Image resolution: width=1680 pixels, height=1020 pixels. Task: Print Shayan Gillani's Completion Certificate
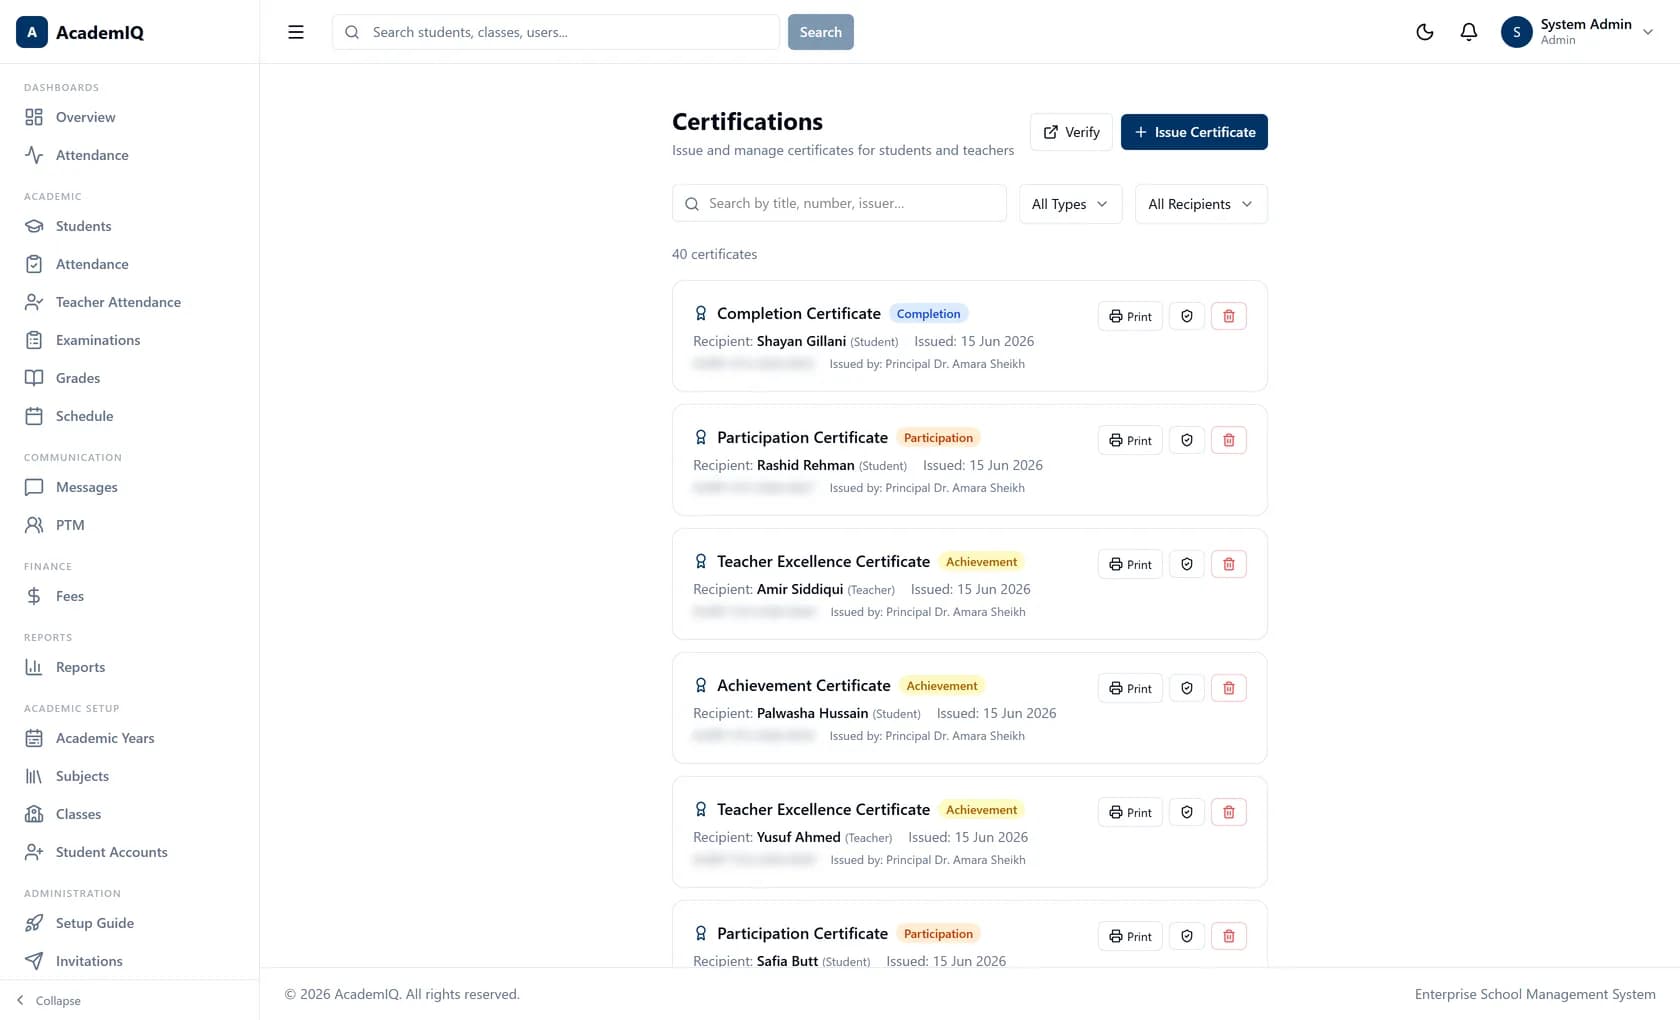click(1130, 316)
